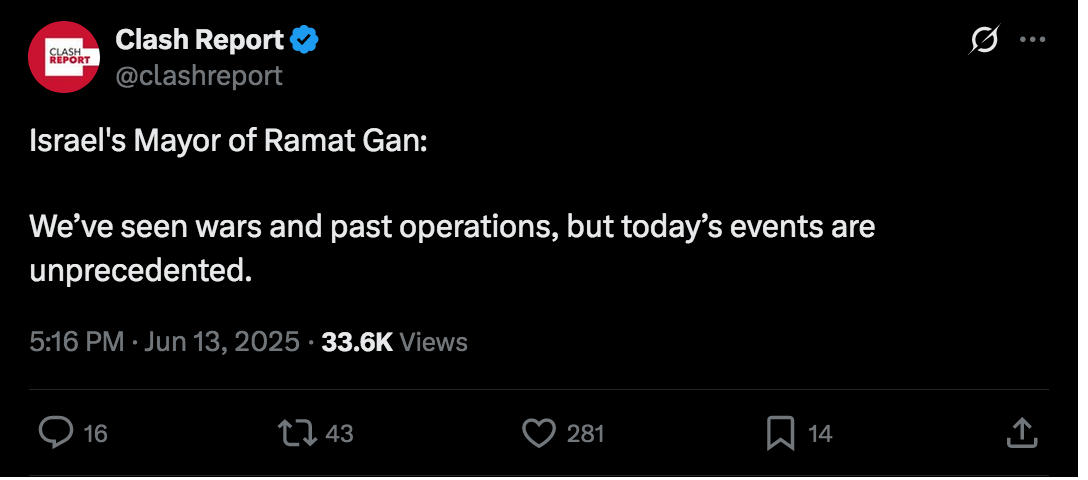Click the blue verified badge
1088x480 pixels.
click(x=304, y=40)
